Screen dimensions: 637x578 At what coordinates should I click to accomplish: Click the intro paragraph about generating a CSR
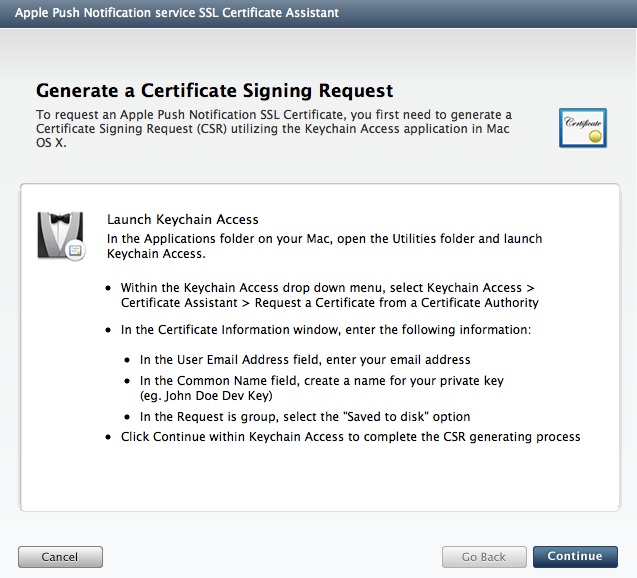tap(275, 128)
